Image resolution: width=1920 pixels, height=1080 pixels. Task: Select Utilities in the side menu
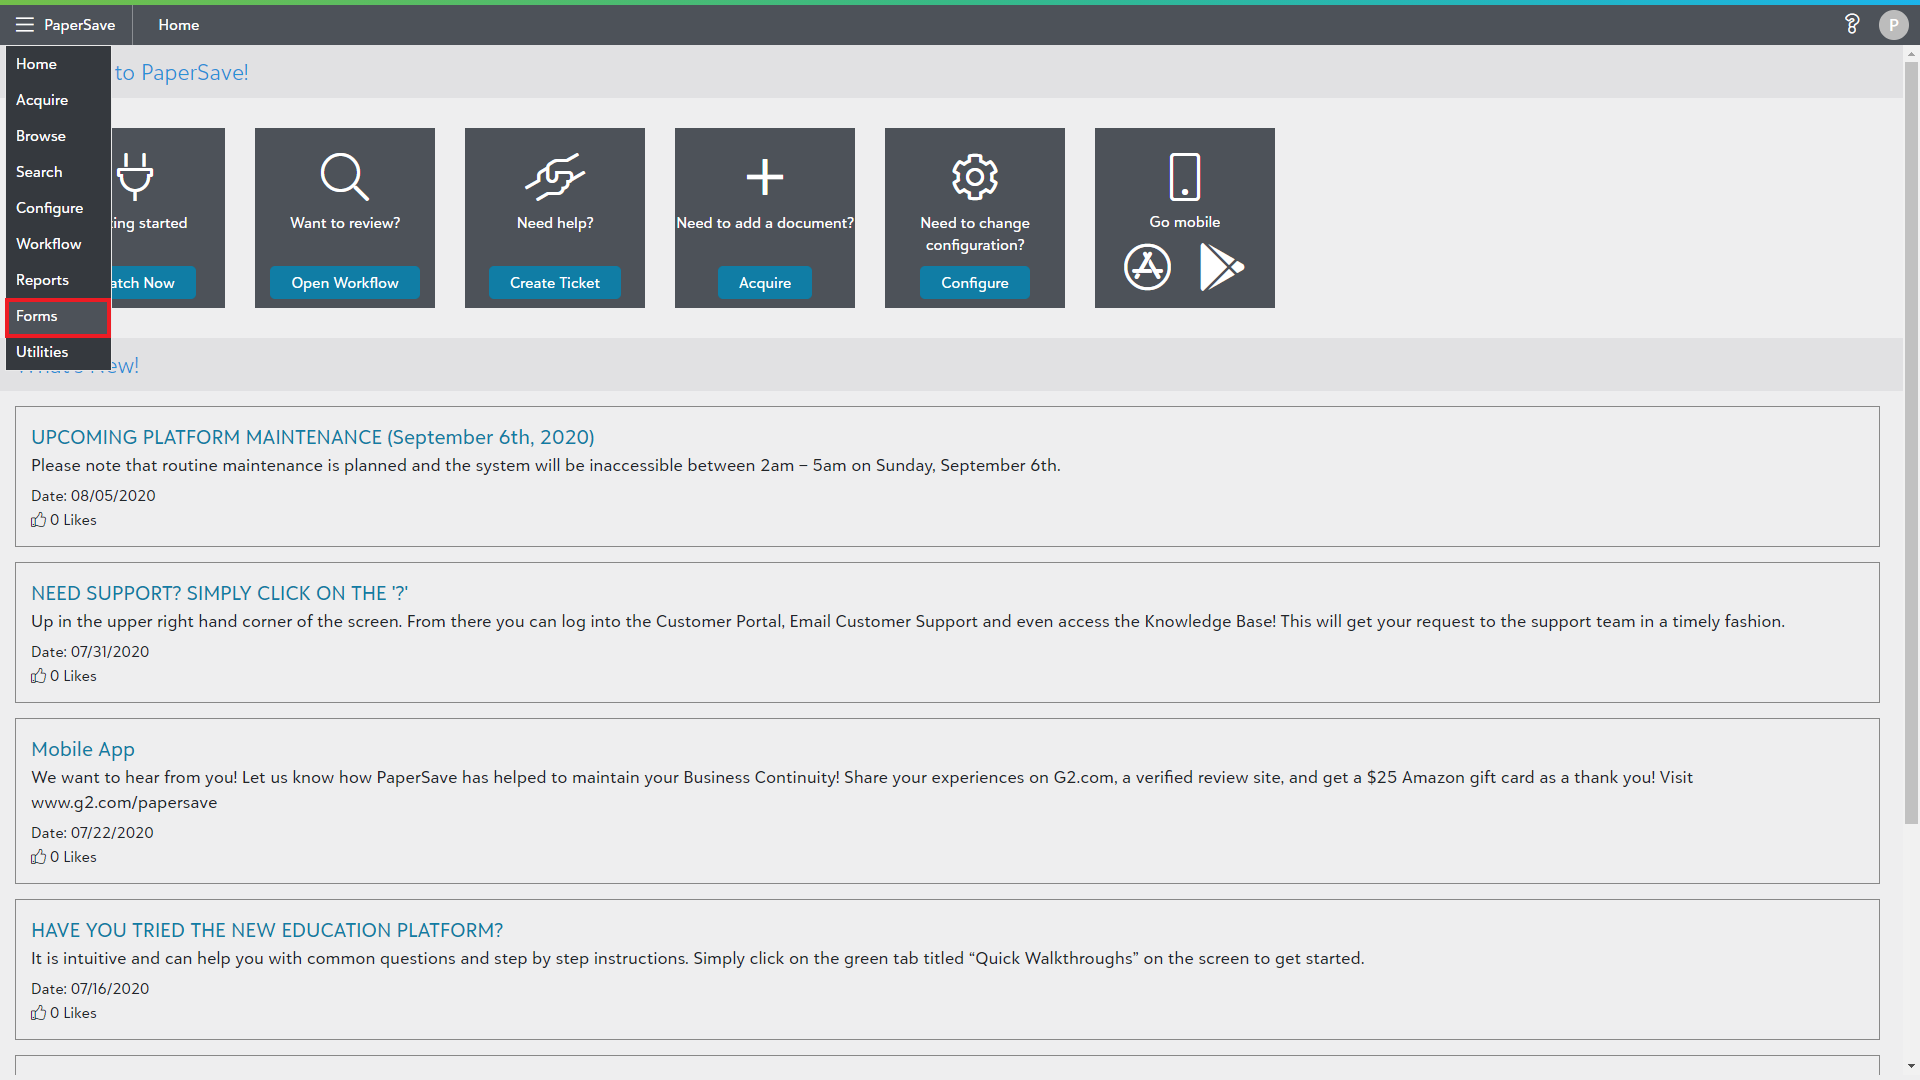pyautogui.click(x=58, y=352)
